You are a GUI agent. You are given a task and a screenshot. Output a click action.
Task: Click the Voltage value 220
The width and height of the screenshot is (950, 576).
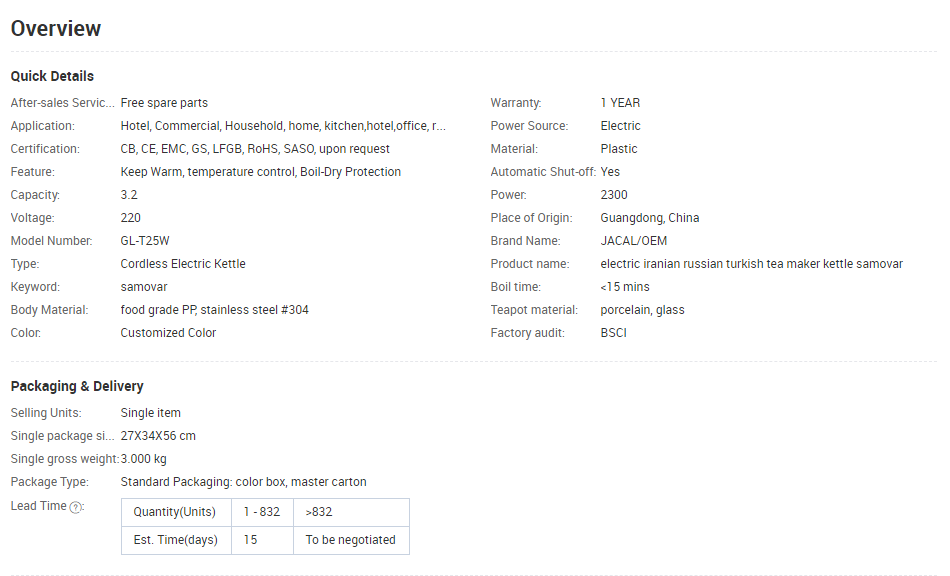(130, 218)
